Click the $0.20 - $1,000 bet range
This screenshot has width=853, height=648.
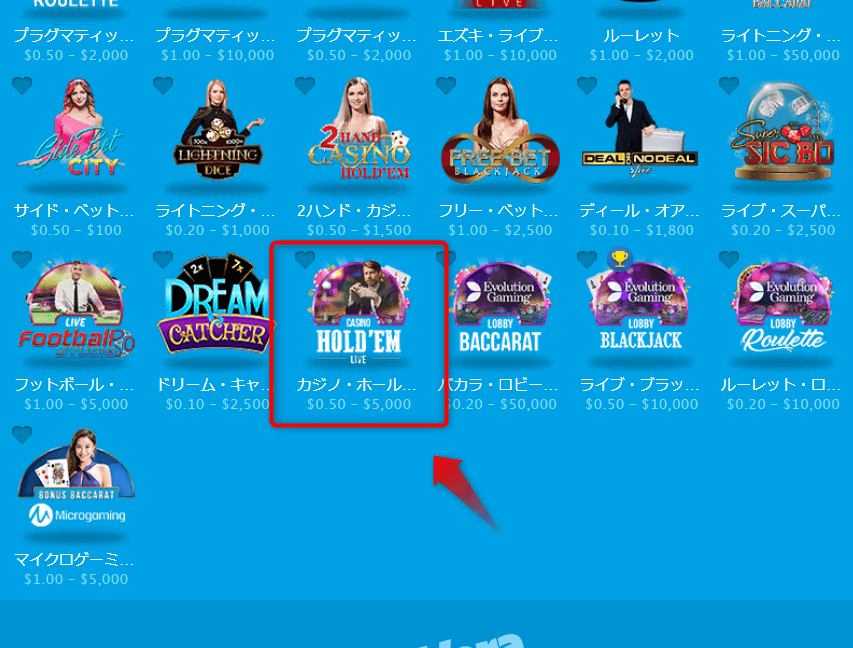(218, 230)
